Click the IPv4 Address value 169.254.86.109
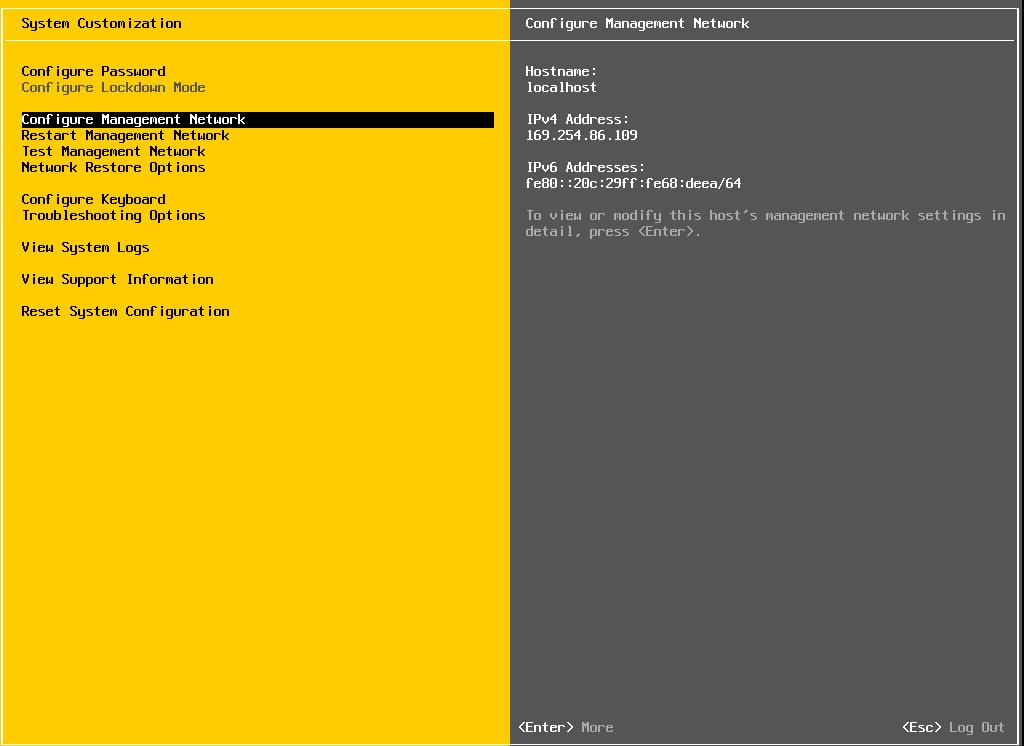This screenshot has height=746, width=1024. tap(581, 135)
